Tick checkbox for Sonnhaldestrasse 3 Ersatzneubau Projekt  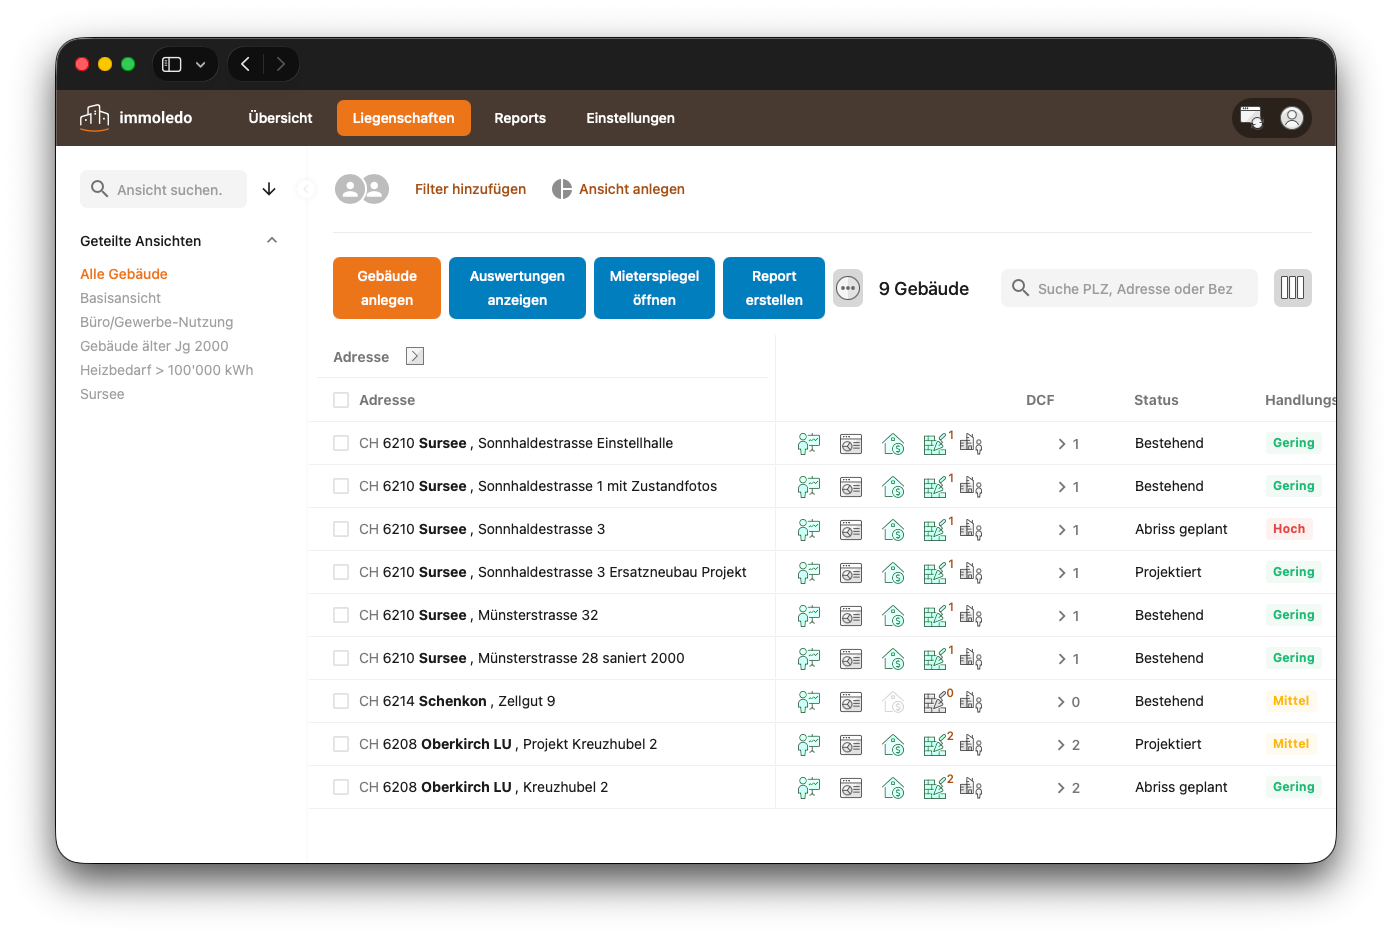pyautogui.click(x=341, y=572)
